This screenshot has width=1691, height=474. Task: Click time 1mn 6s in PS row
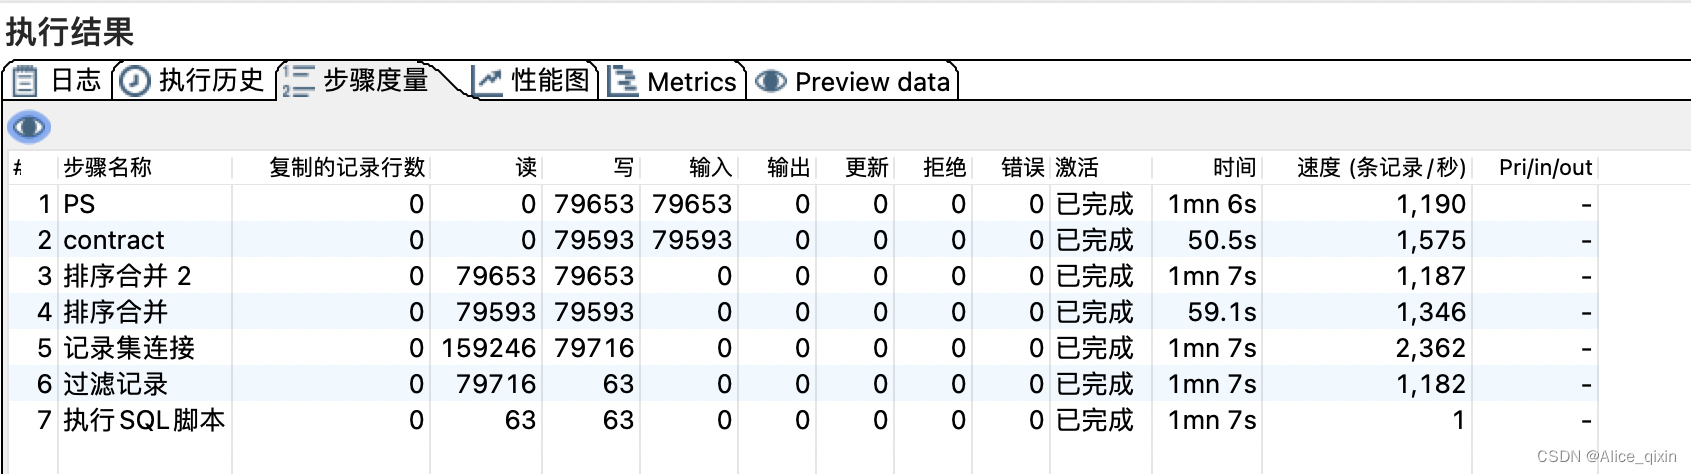tap(1212, 204)
